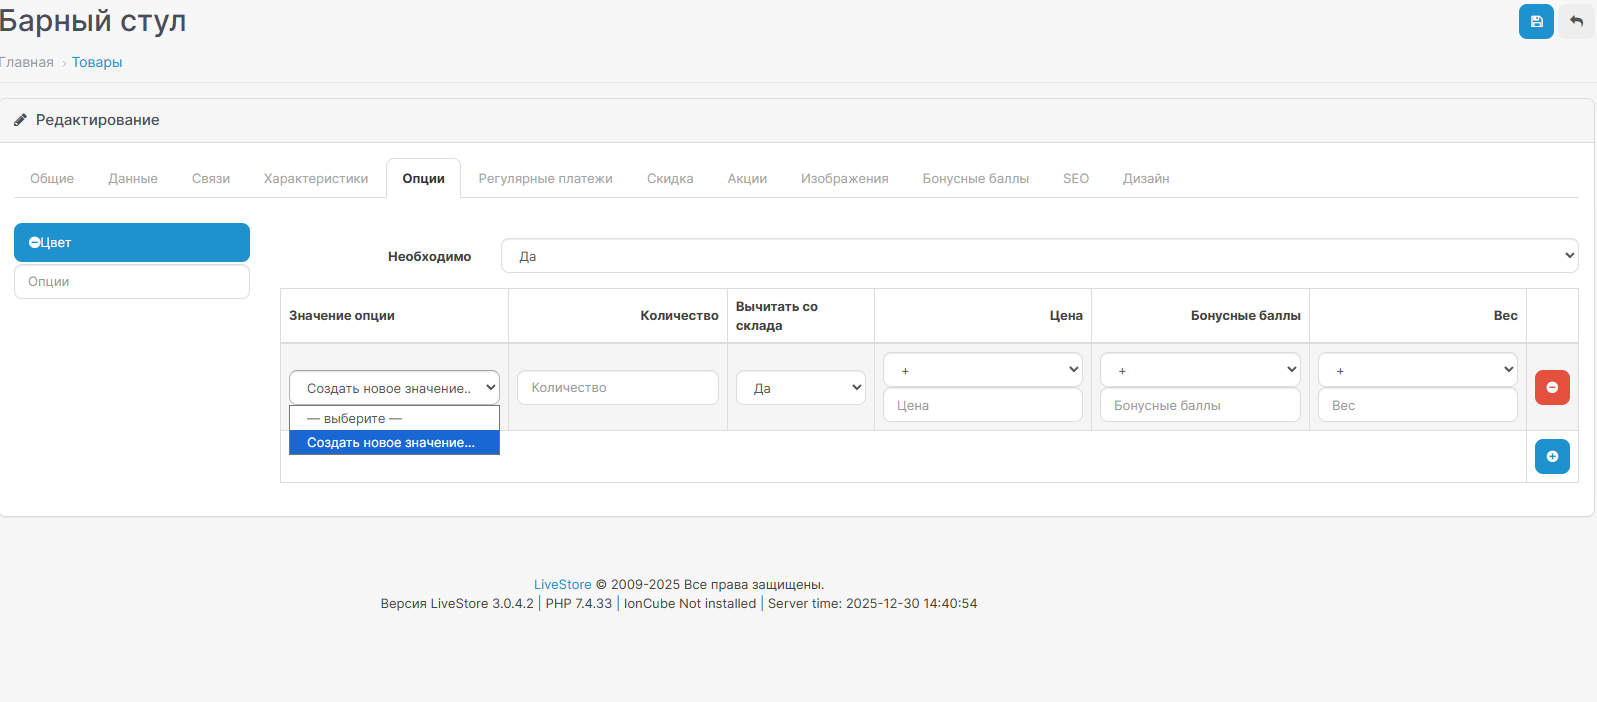Open the price prefix dropdown above Цена
The width and height of the screenshot is (1597, 702).
click(x=982, y=370)
